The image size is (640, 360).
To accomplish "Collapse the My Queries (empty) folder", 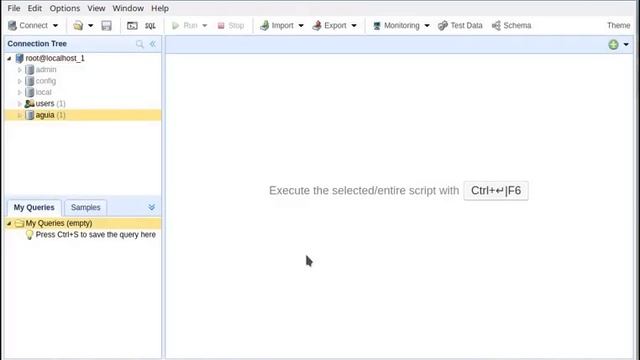I will (9, 223).
